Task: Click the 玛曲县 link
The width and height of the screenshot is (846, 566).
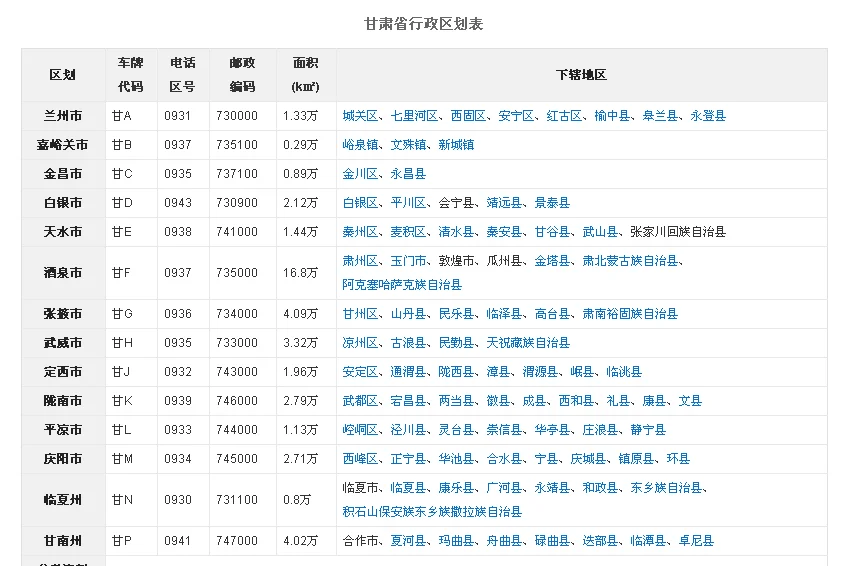Action: point(456,542)
